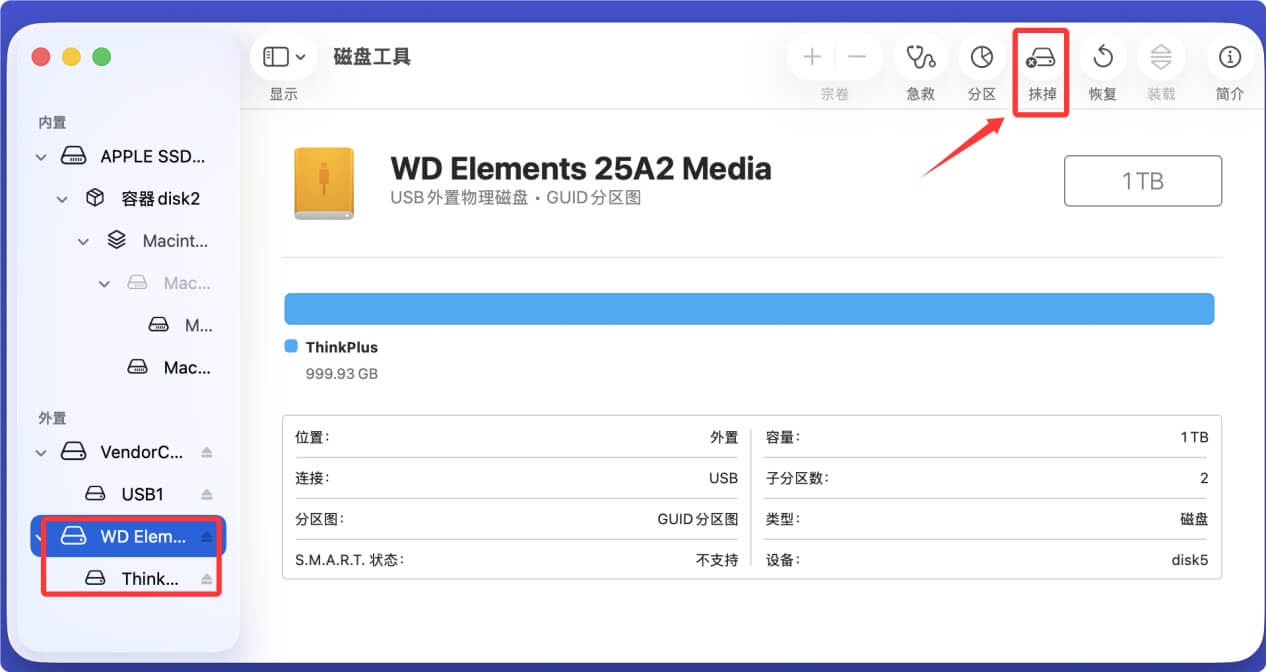This screenshot has width=1266, height=672.
Task: Run 急救 (First Aid) on the disk
Action: tap(920, 57)
